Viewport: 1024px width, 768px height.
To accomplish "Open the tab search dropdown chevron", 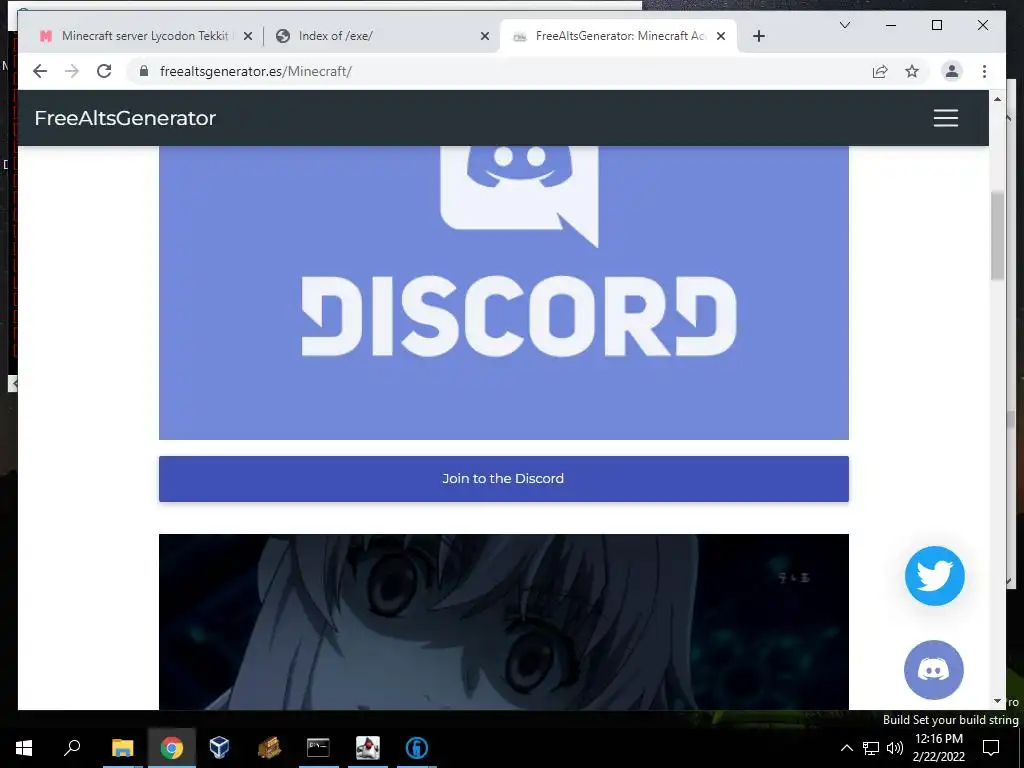I will point(844,25).
